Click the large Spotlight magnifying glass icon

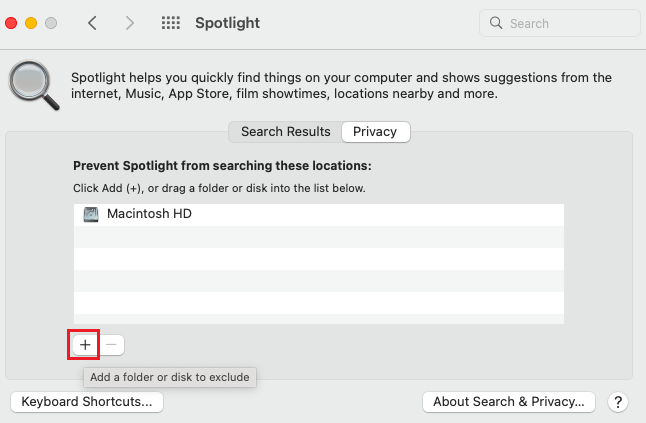(34, 85)
